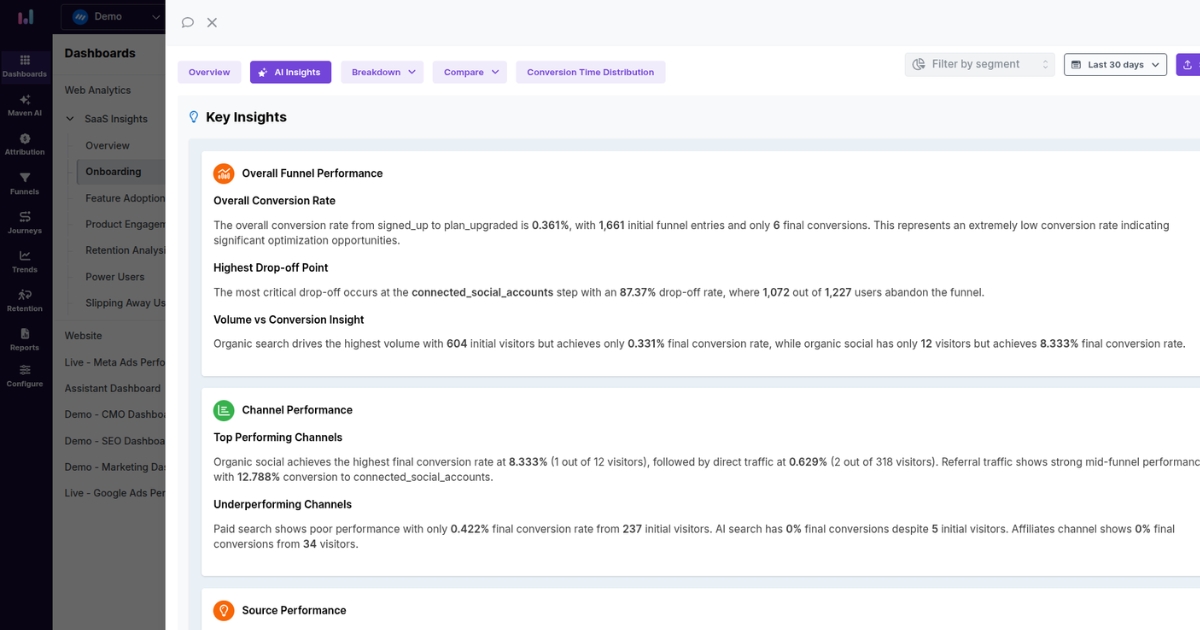
Task: Open the Trends section
Action: (x=25, y=261)
